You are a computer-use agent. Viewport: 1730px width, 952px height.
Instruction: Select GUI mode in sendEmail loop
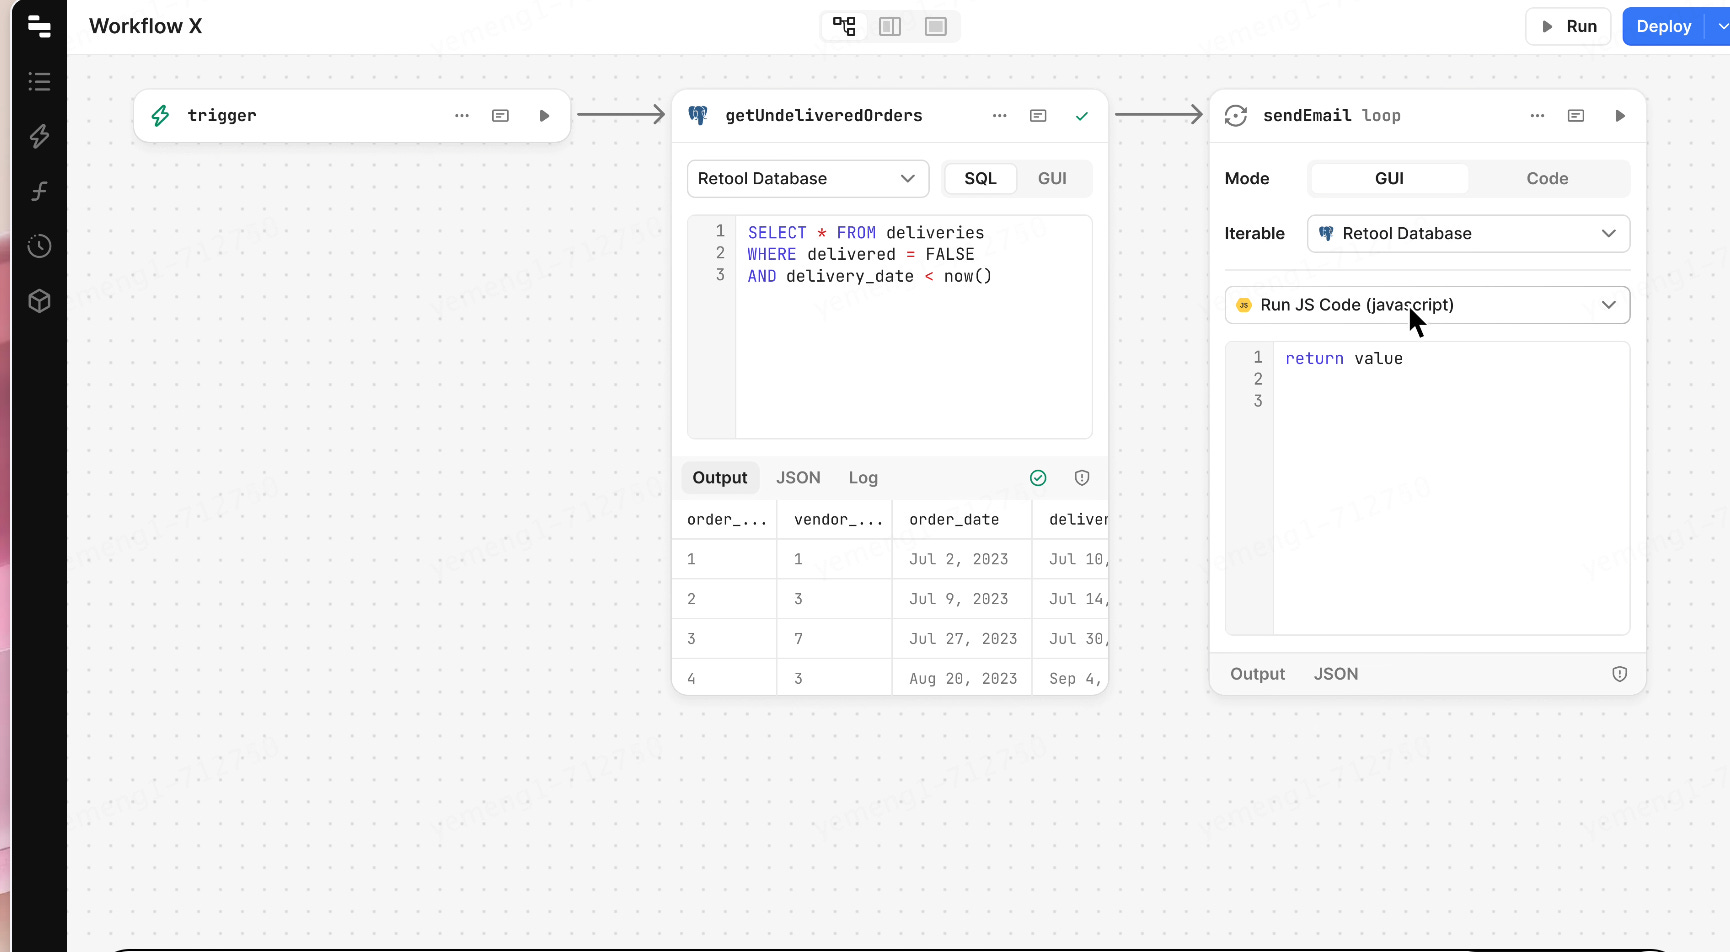[1389, 179]
